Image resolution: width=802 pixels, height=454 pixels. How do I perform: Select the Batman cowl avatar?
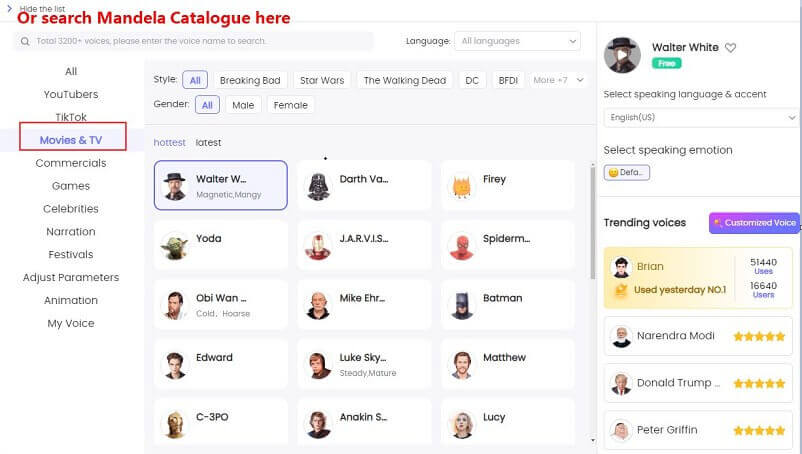(461, 305)
